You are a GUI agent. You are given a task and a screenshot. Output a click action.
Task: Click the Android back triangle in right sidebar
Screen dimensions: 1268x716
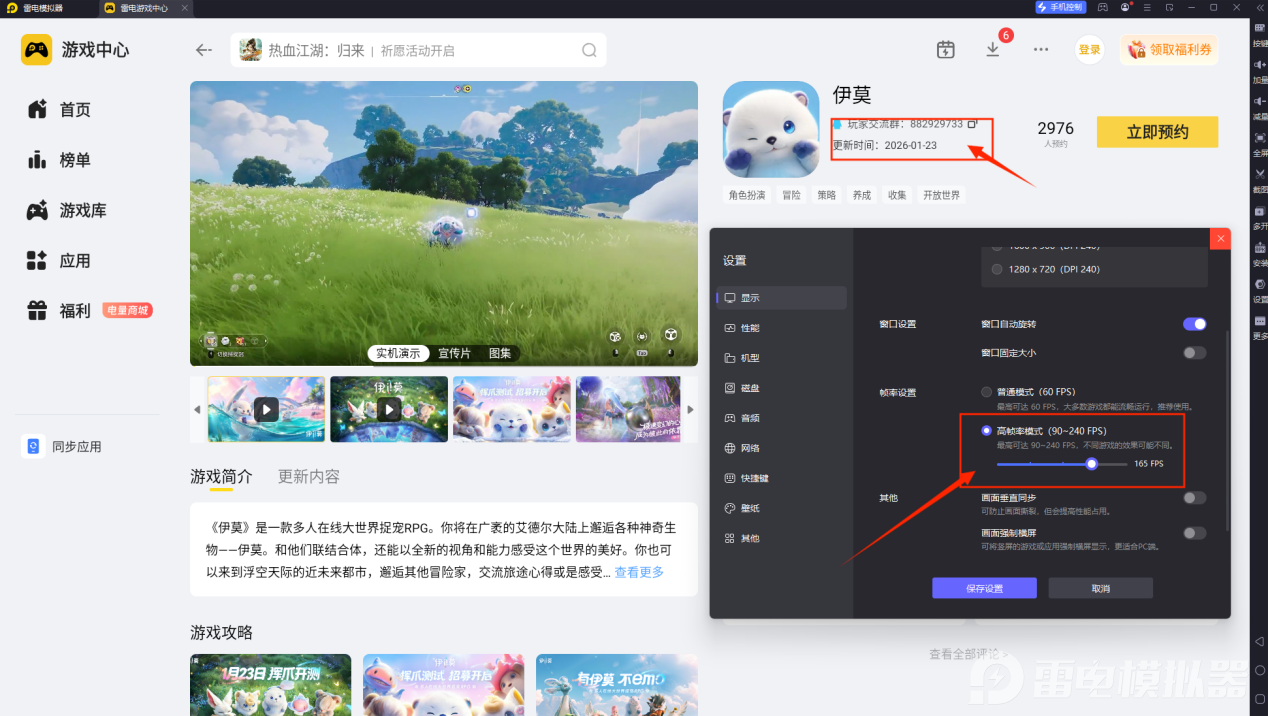click(x=1260, y=641)
